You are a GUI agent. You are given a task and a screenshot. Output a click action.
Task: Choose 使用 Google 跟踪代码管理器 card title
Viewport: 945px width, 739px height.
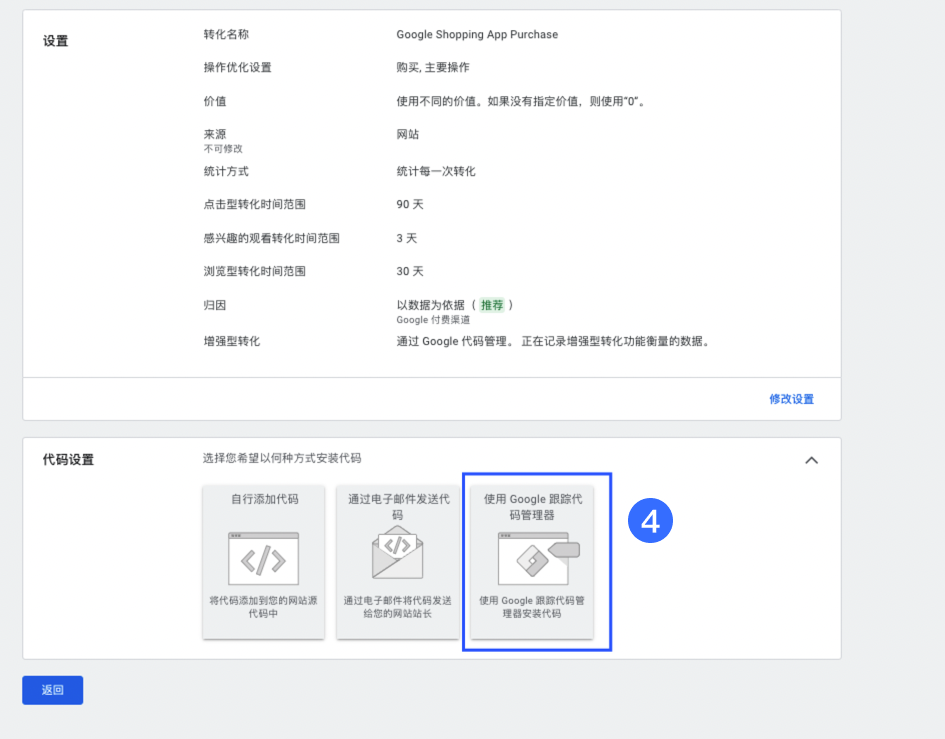point(533,507)
